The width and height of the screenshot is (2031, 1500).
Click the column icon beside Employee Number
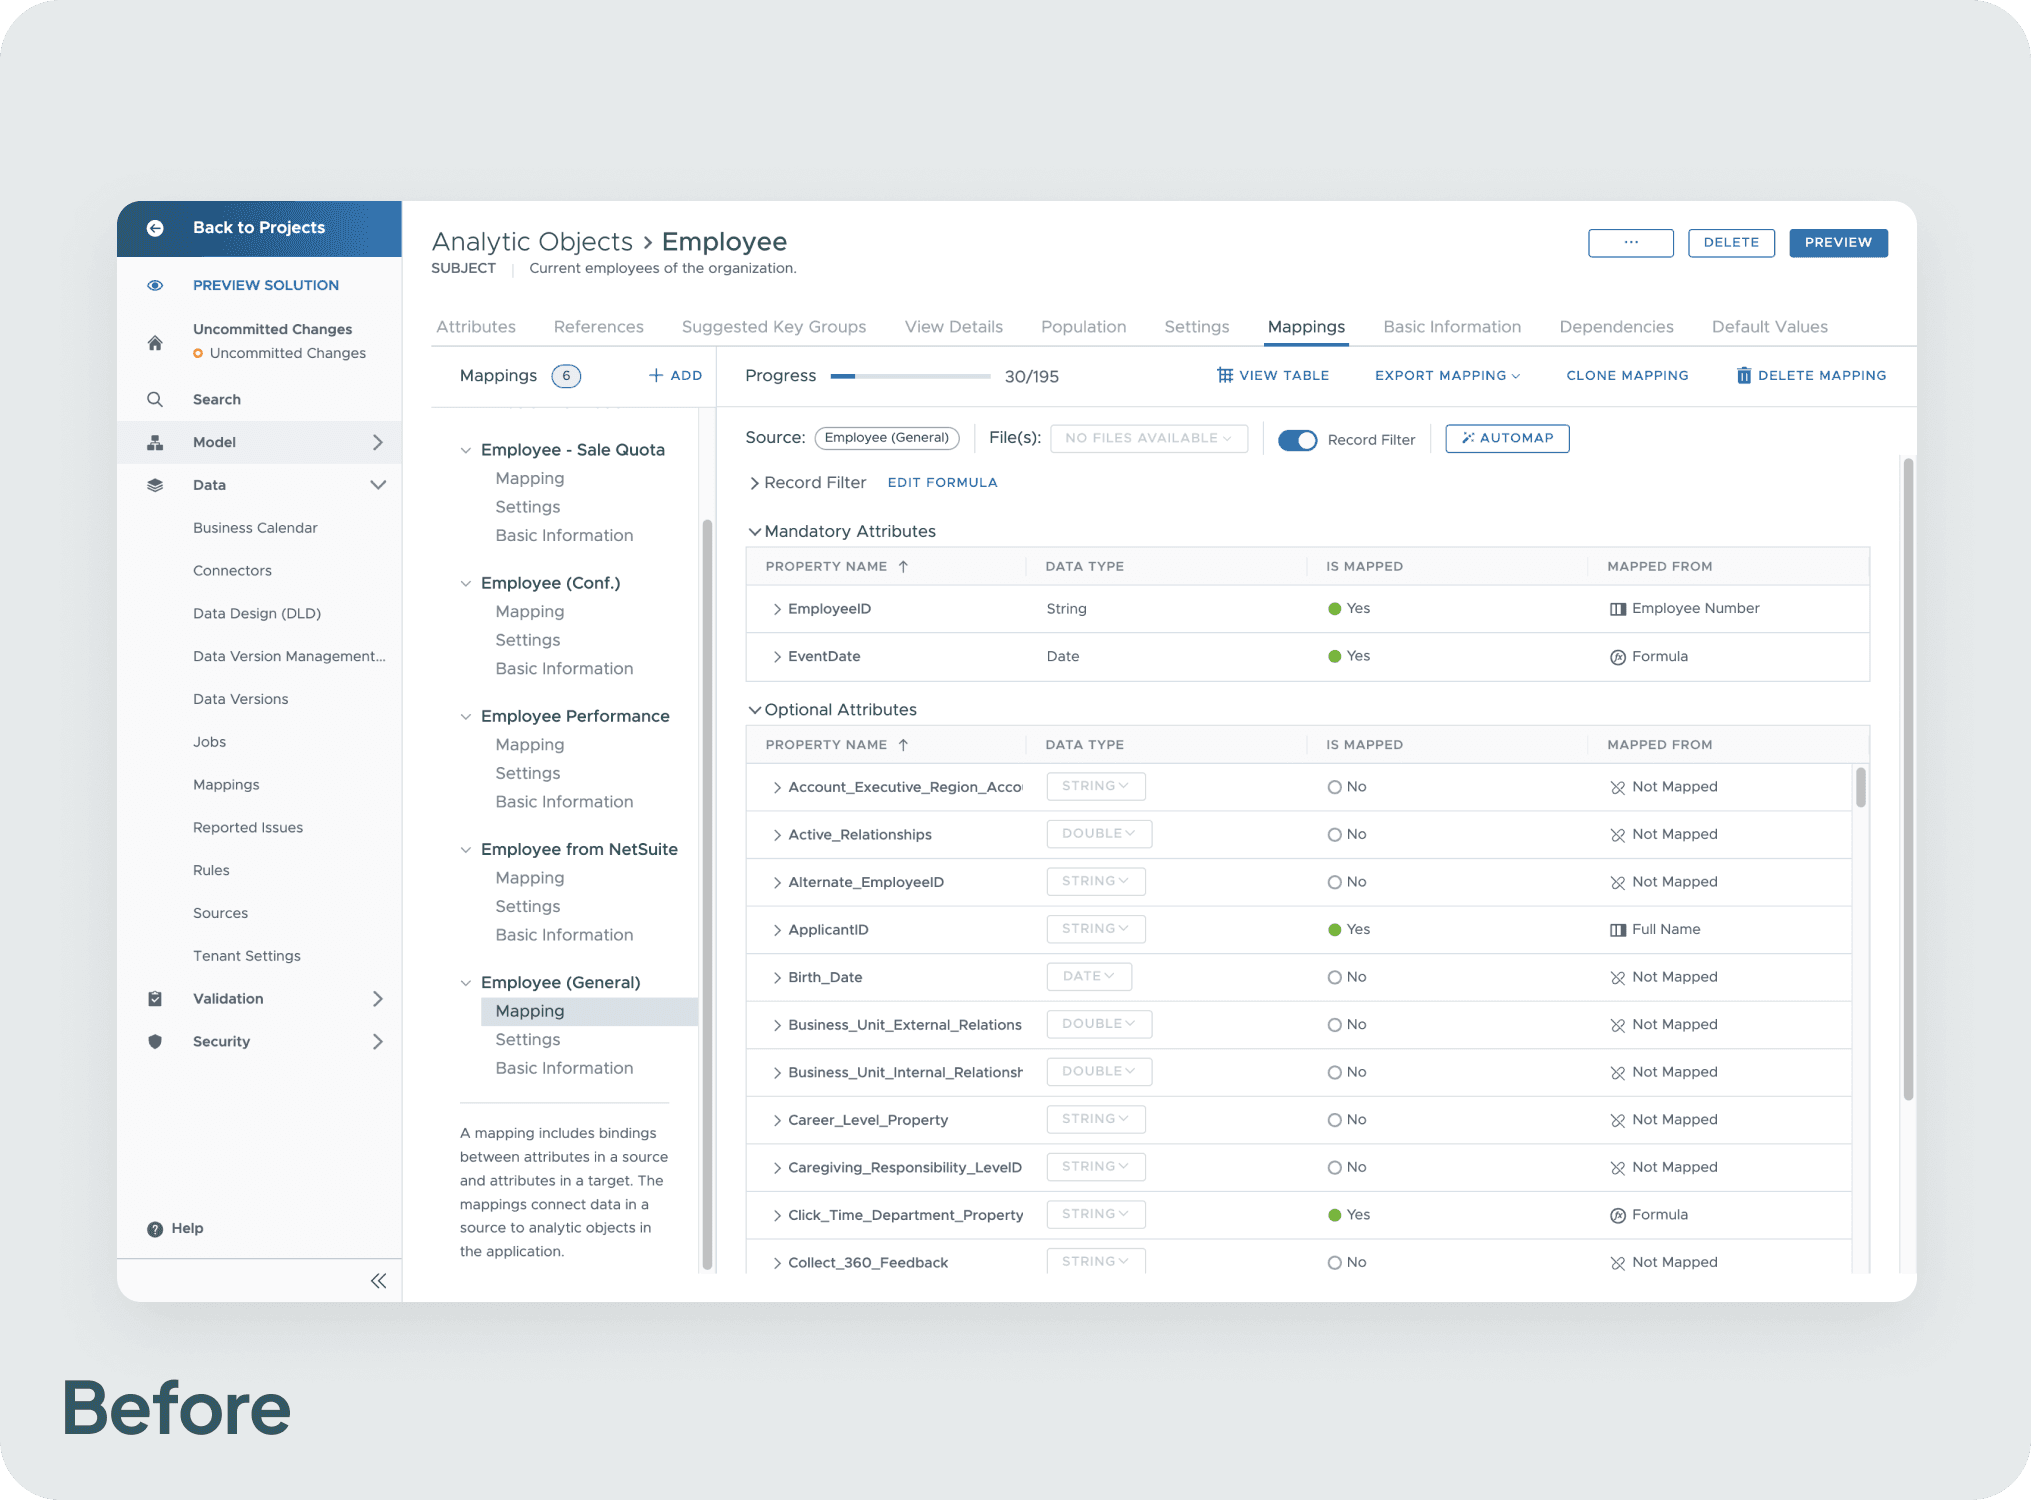click(x=1618, y=609)
